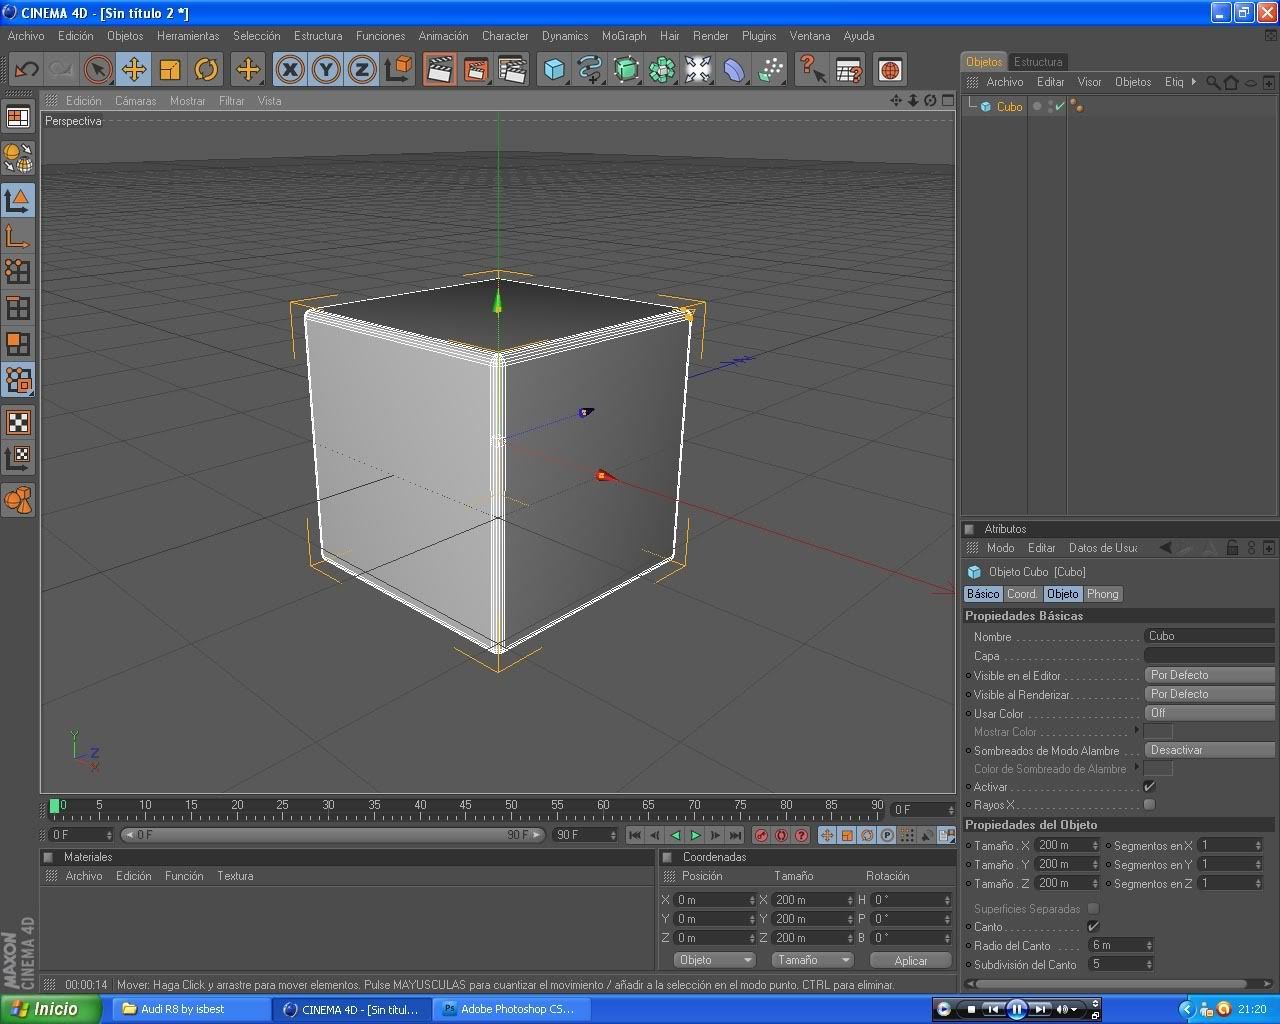The width and height of the screenshot is (1280, 1024).
Task: Click the Radio del Canto field
Action: point(1121,945)
